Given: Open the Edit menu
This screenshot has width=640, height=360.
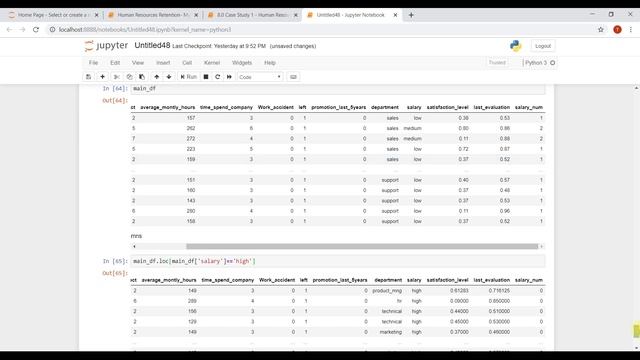Looking at the screenshot, I should 115,63.
